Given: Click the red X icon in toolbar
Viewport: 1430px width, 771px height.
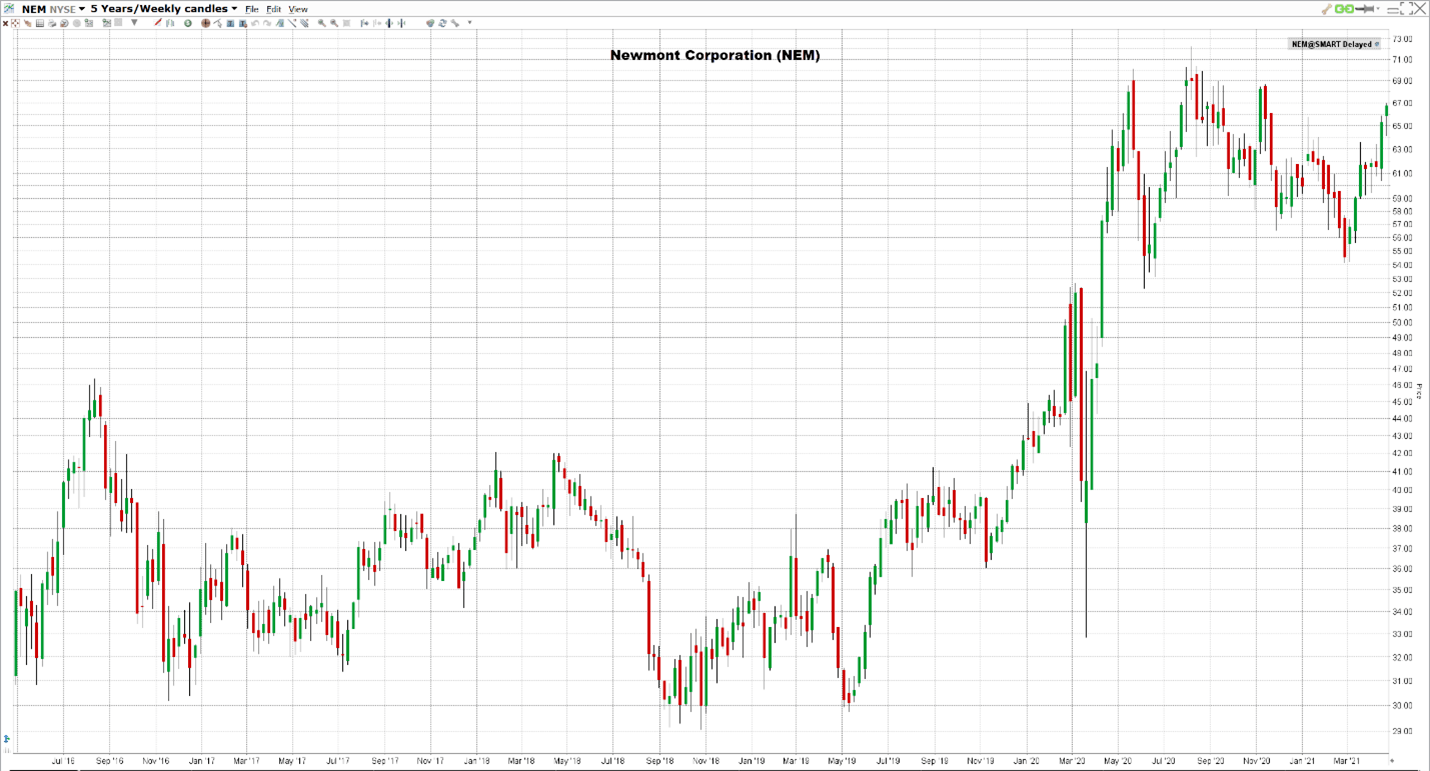Looking at the screenshot, I should point(5,23).
